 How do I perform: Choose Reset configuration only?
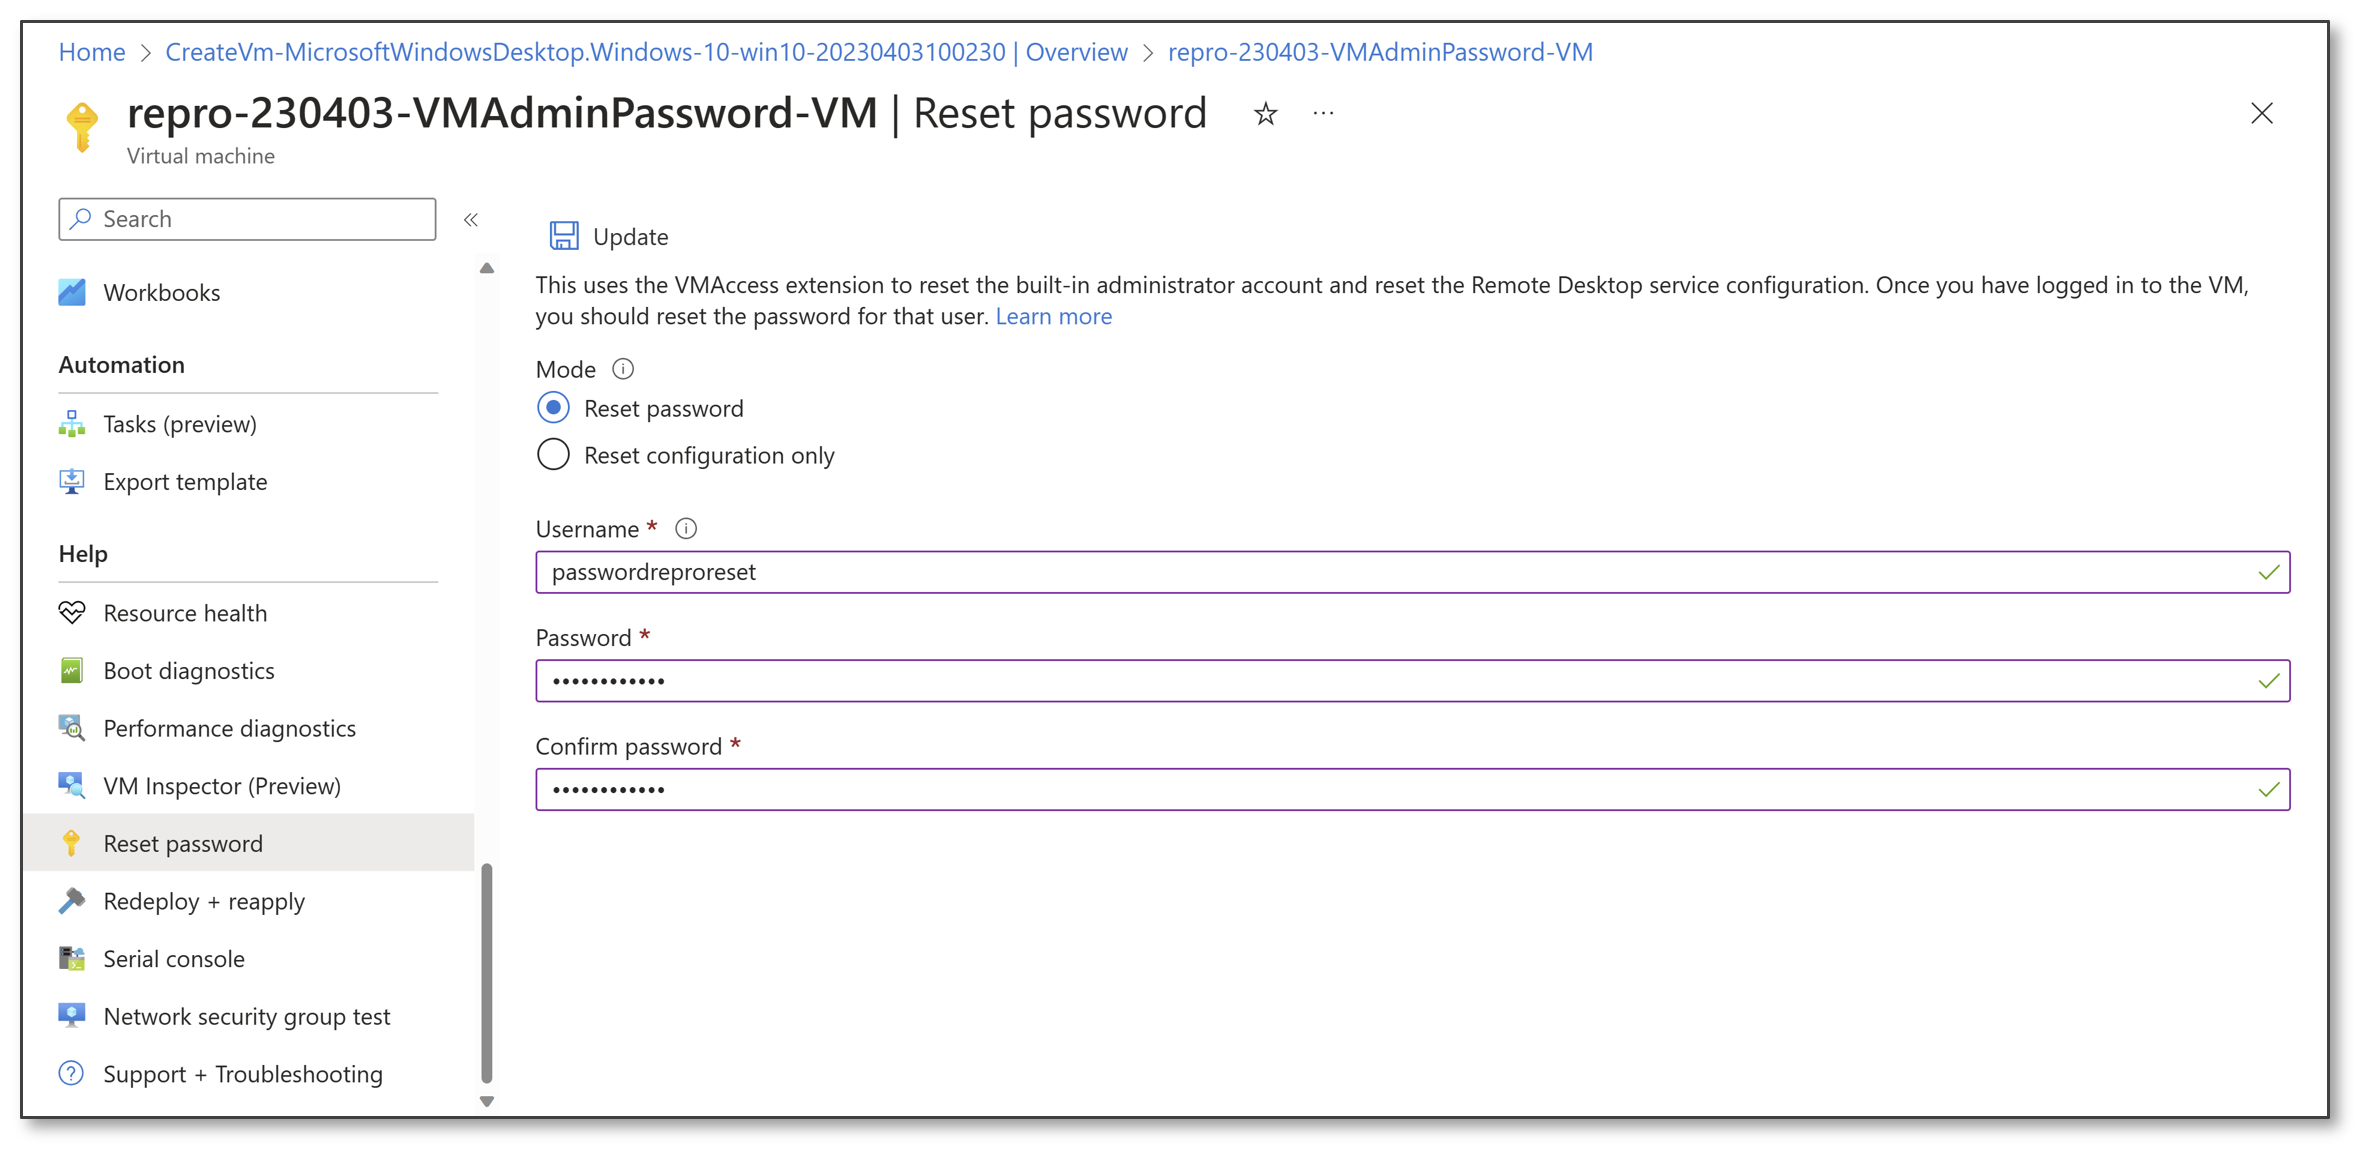click(553, 454)
